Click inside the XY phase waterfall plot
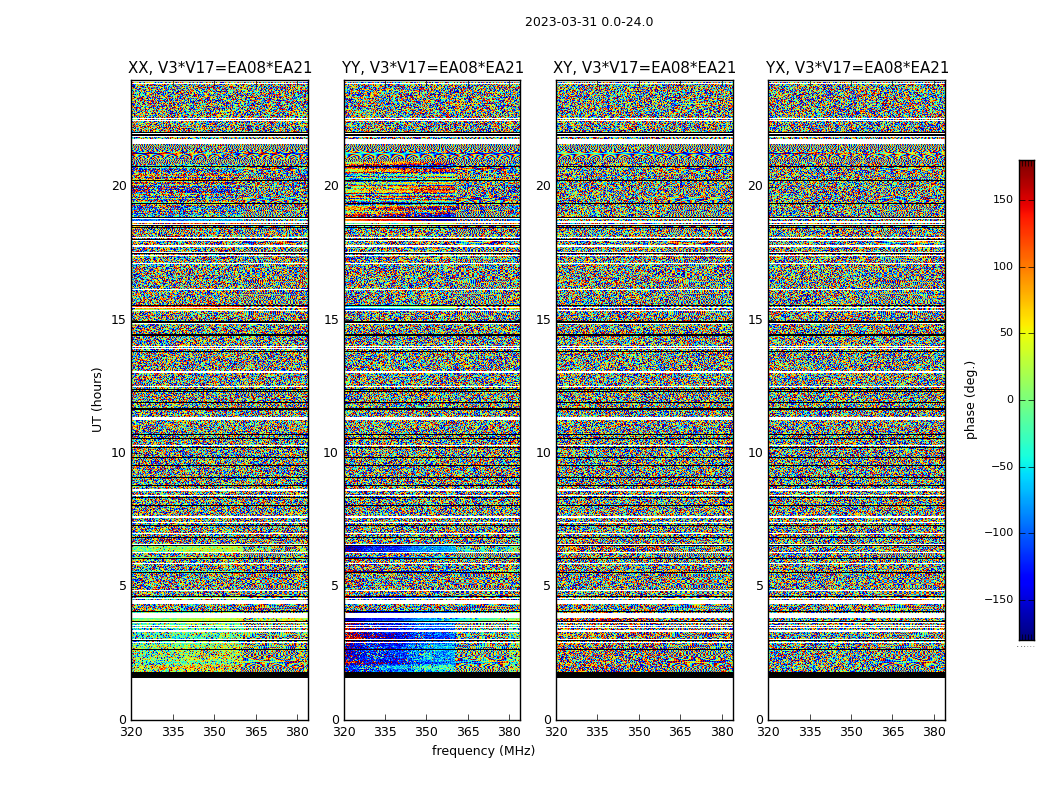 click(x=644, y=400)
